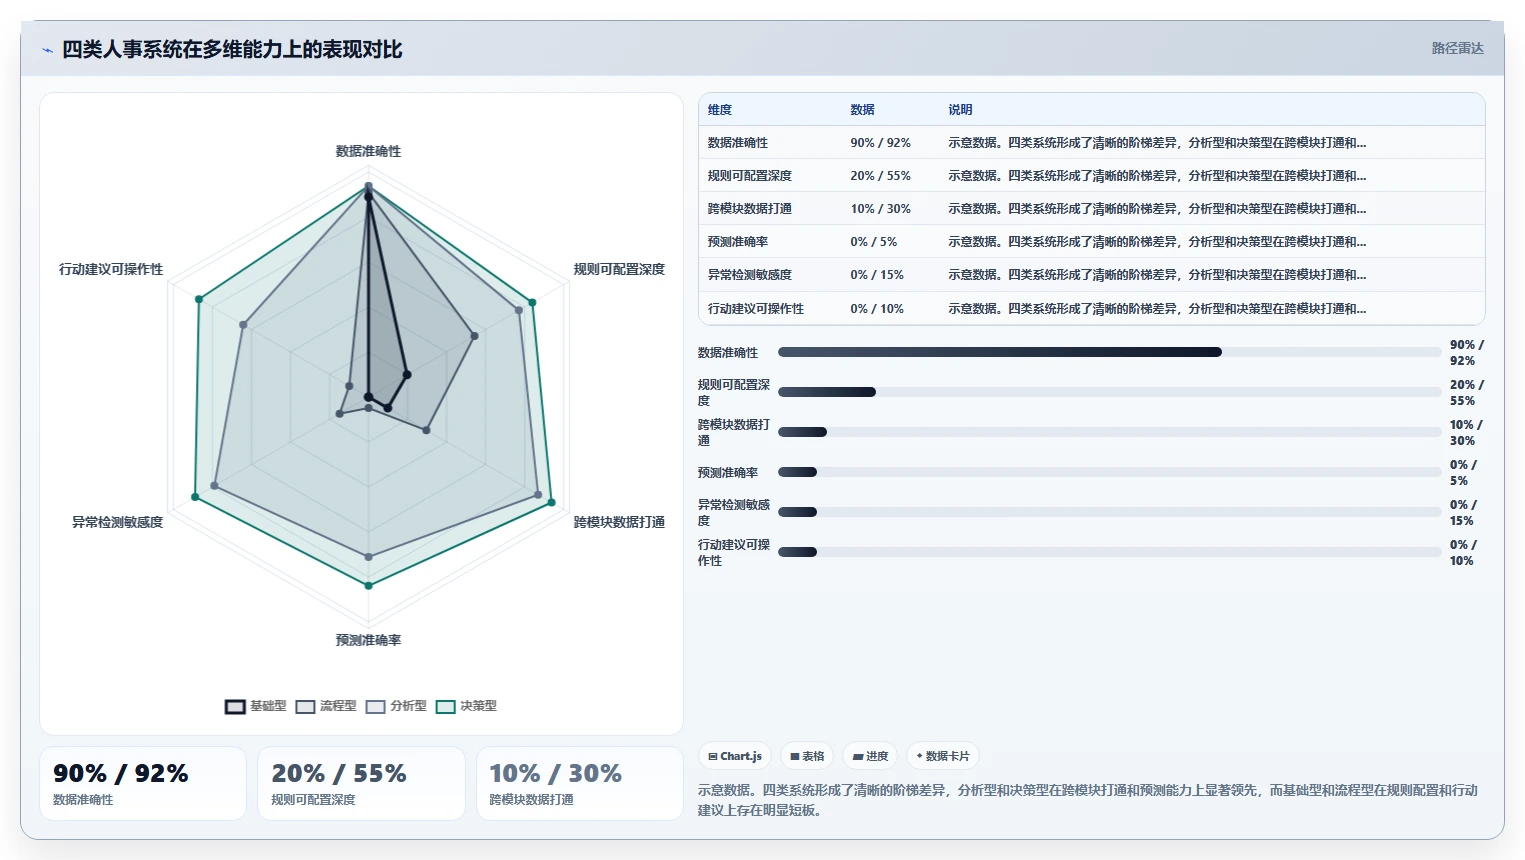Click the 跨模块数据打通 progress bar
The height and width of the screenshot is (860, 1525).
click(x=1110, y=432)
